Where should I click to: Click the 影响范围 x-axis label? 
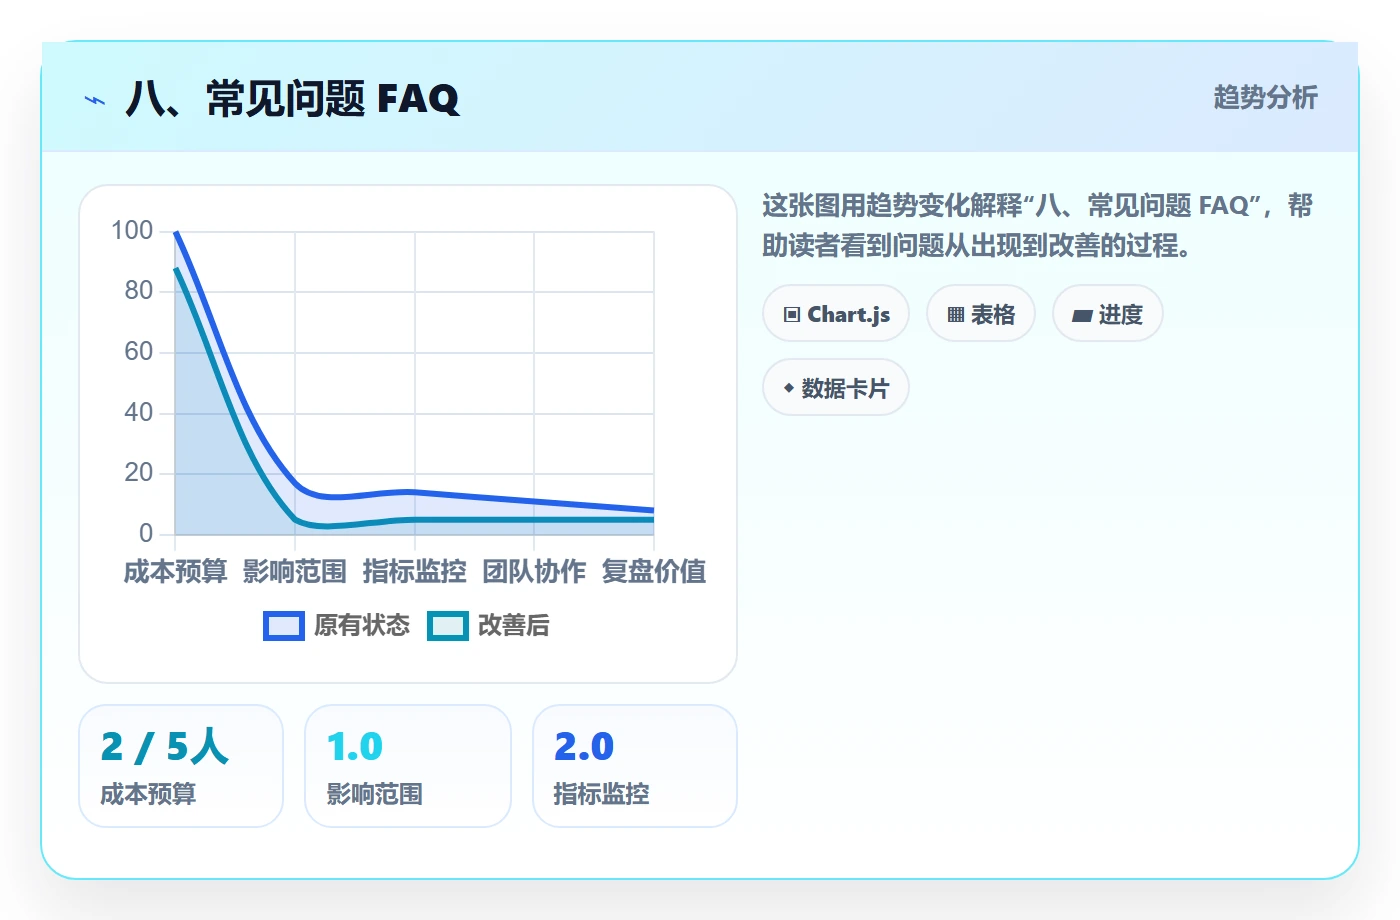pos(295,572)
